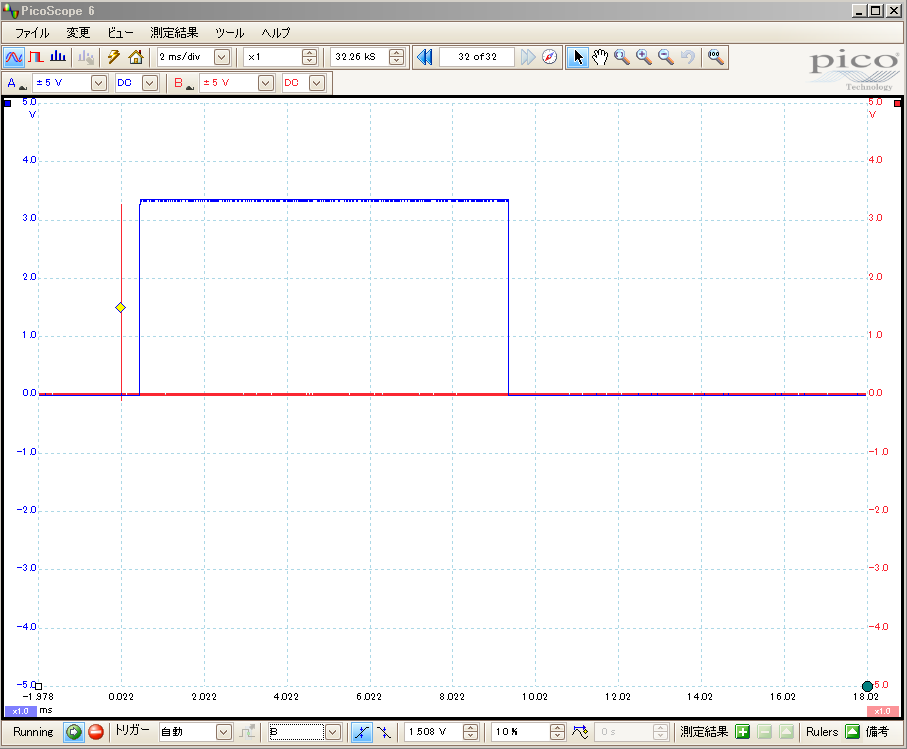Click the red Channel B ruler handle
Viewport: 907px width, 749px height.
point(897,104)
